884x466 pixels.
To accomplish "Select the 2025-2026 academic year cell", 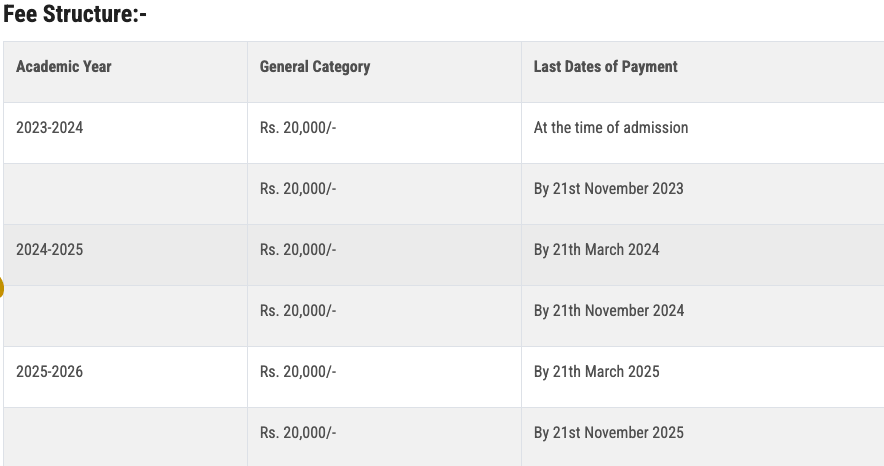I will (x=50, y=372).
